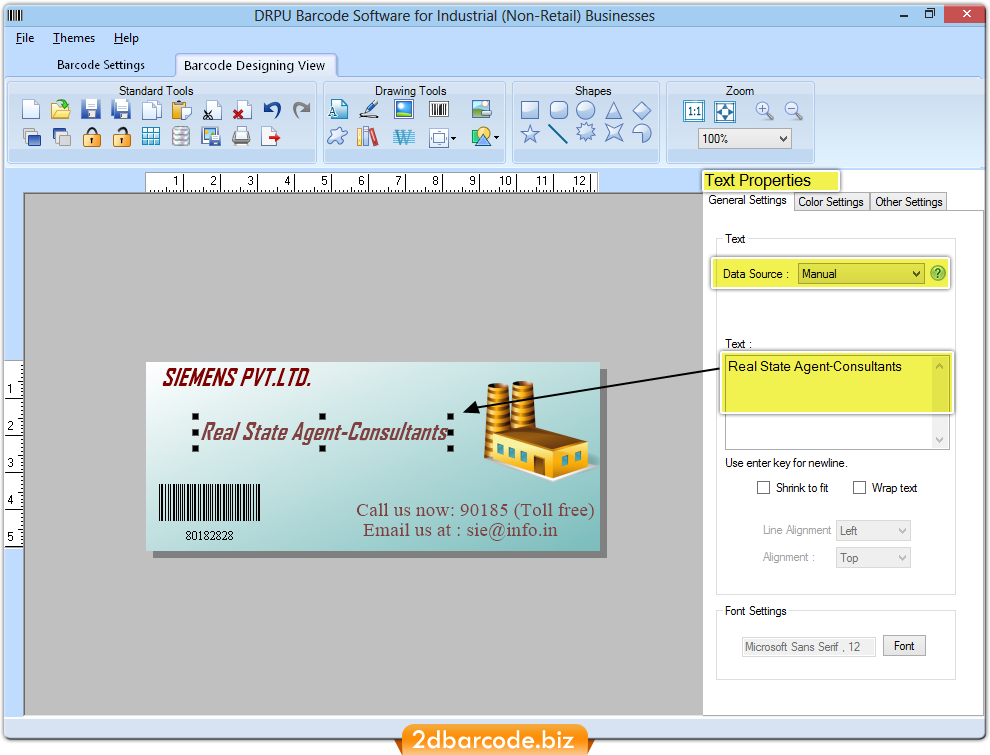Open an existing file with folder icon
Image resolution: width=990 pixels, height=755 pixels.
[61, 110]
